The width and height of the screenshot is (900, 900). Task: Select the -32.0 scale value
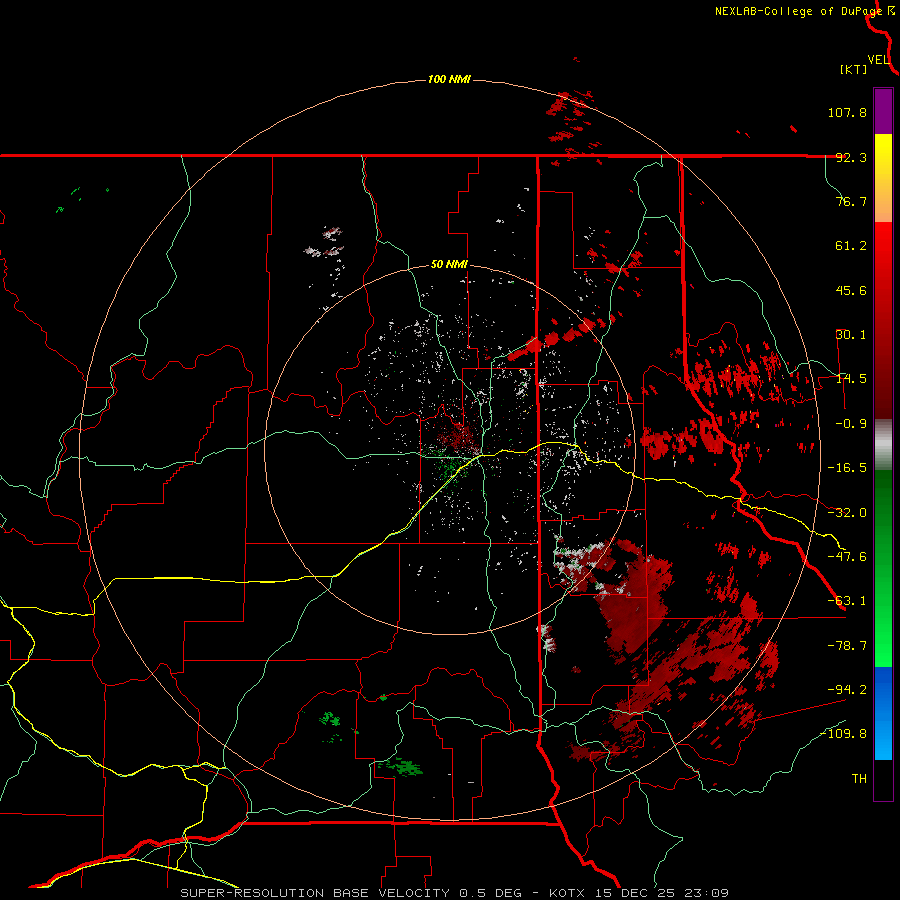click(847, 513)
